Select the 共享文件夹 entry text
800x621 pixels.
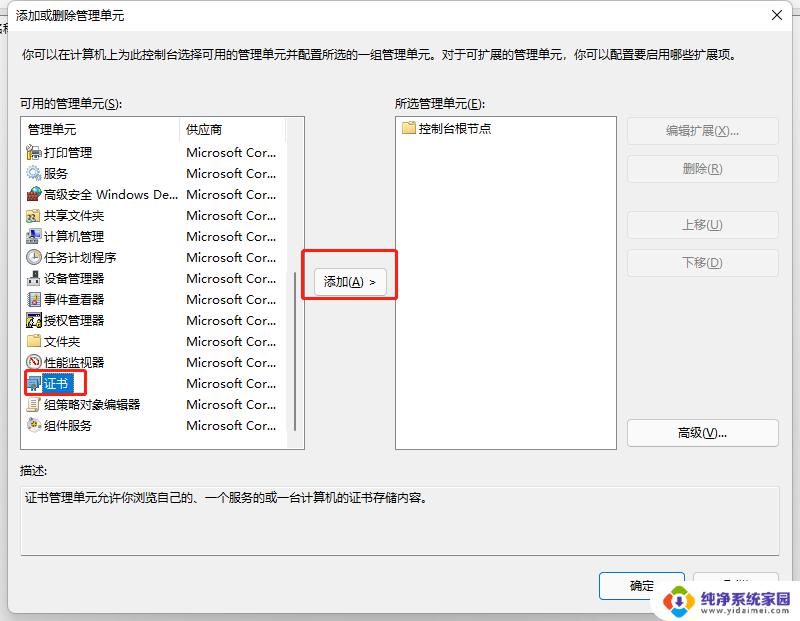[x=74, y=215]
